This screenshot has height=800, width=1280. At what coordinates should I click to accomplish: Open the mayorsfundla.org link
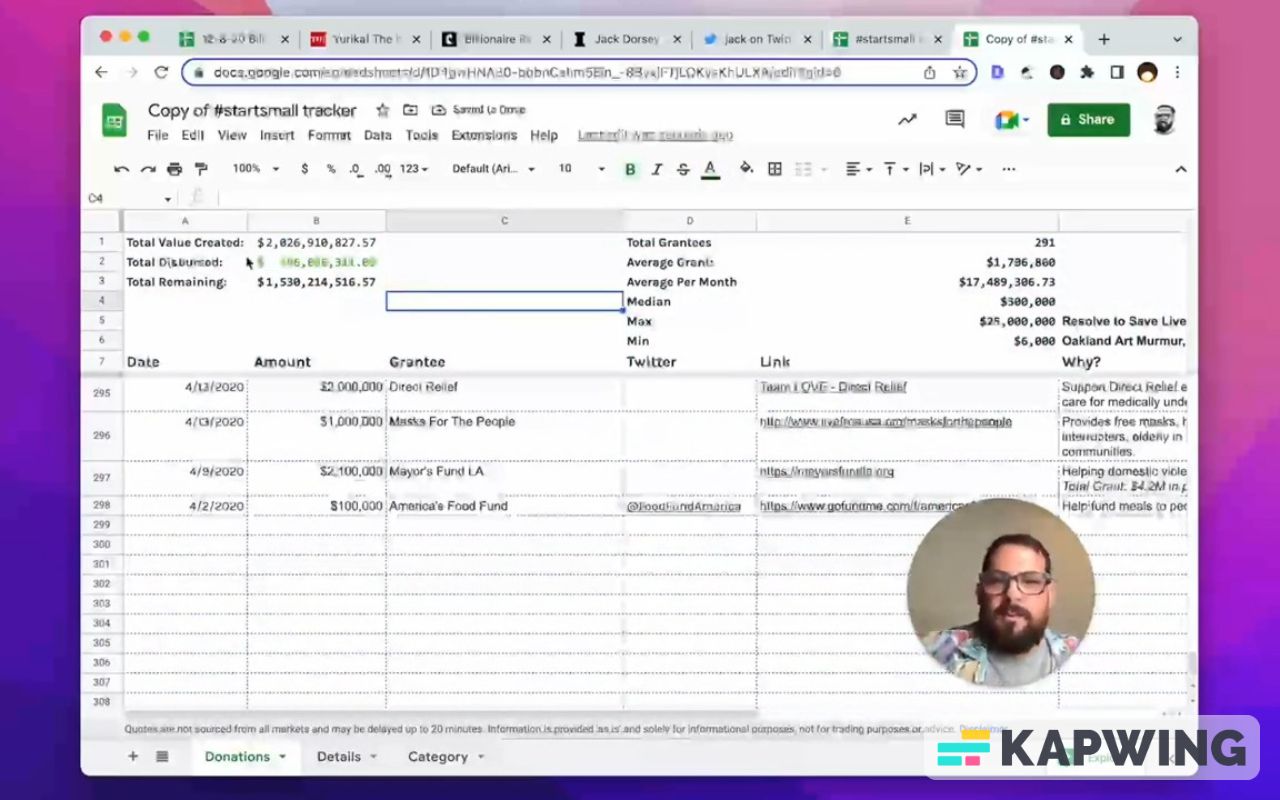[827, 471]
